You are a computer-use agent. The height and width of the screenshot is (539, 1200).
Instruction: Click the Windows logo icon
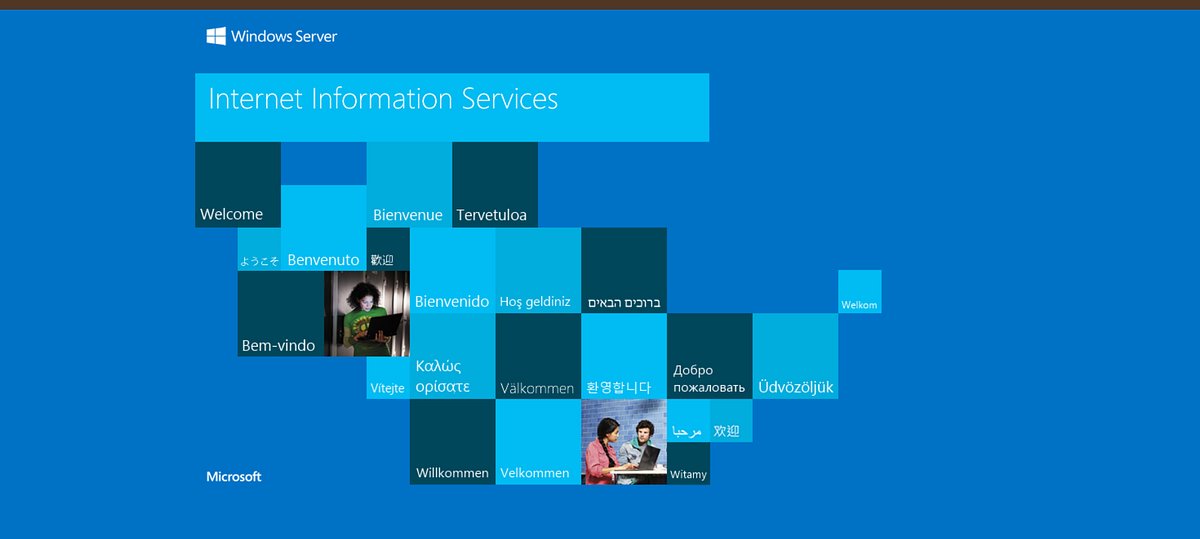pos(215,36)
